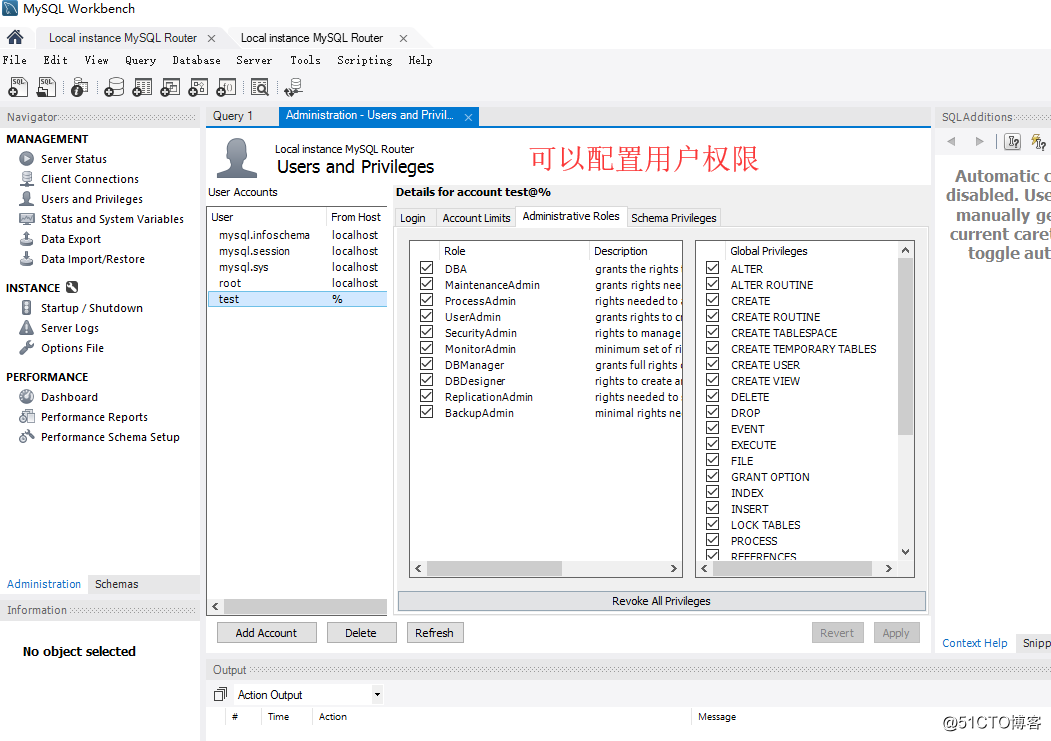Create a new SQL tab icon
Screen dimensions: 1051x741
[18, 86]
